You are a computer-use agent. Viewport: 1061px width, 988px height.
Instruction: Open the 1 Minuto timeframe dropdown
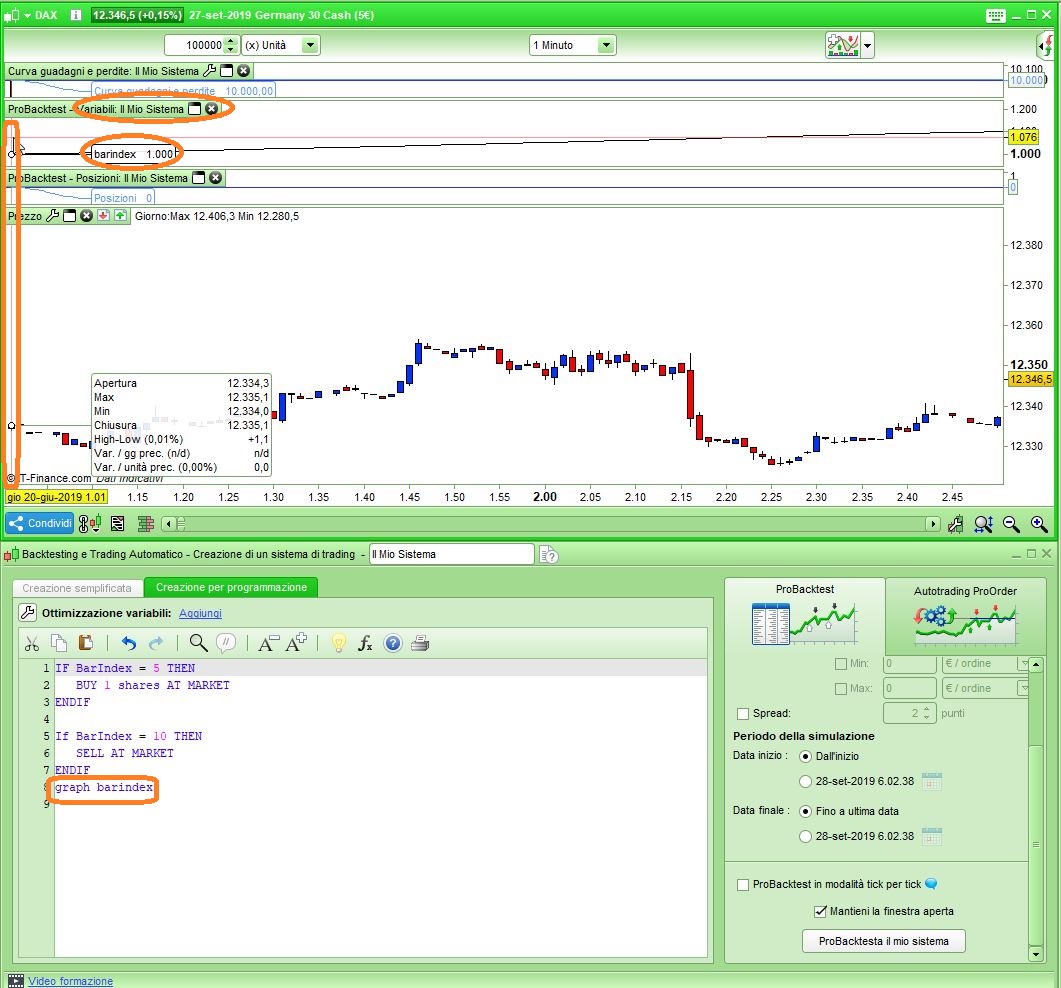click(606, 45)
